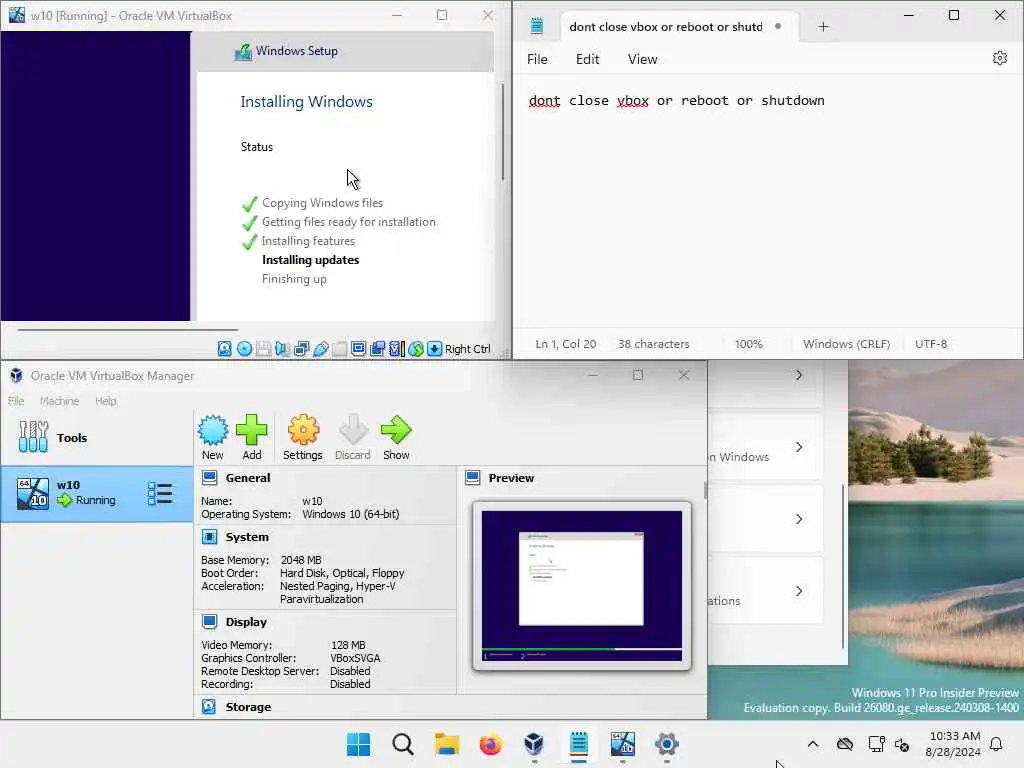Open Notepad settings gear
1024x768 pixels.
click(999, 58)
